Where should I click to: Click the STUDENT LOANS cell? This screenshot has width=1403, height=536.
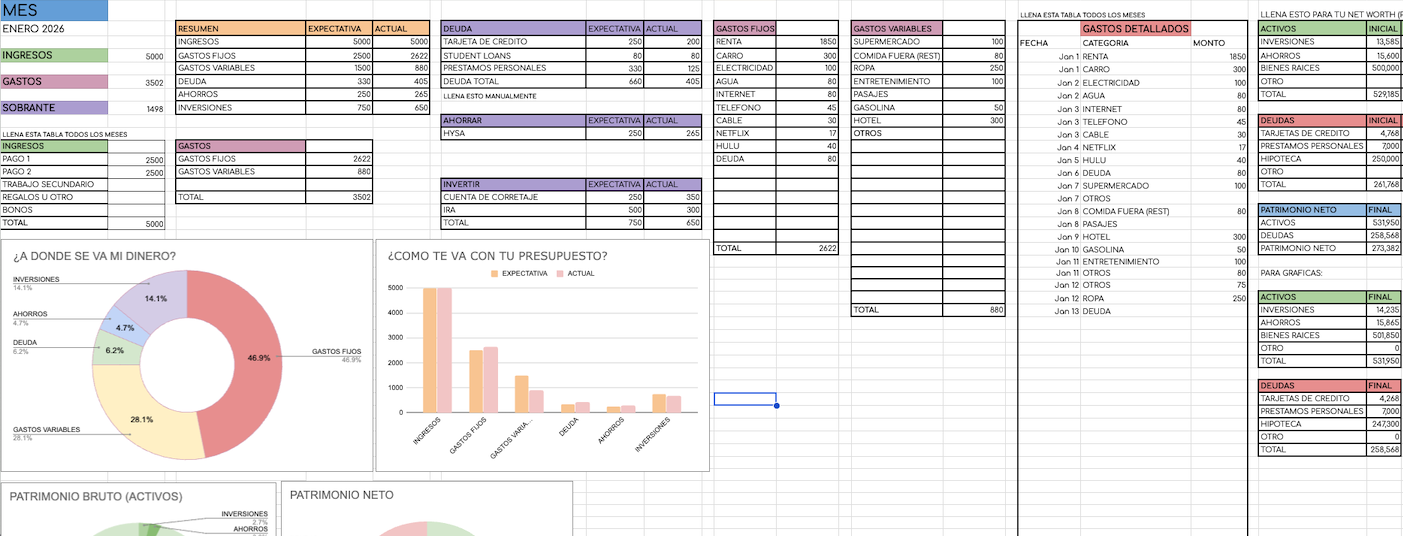tap(513, 55)
